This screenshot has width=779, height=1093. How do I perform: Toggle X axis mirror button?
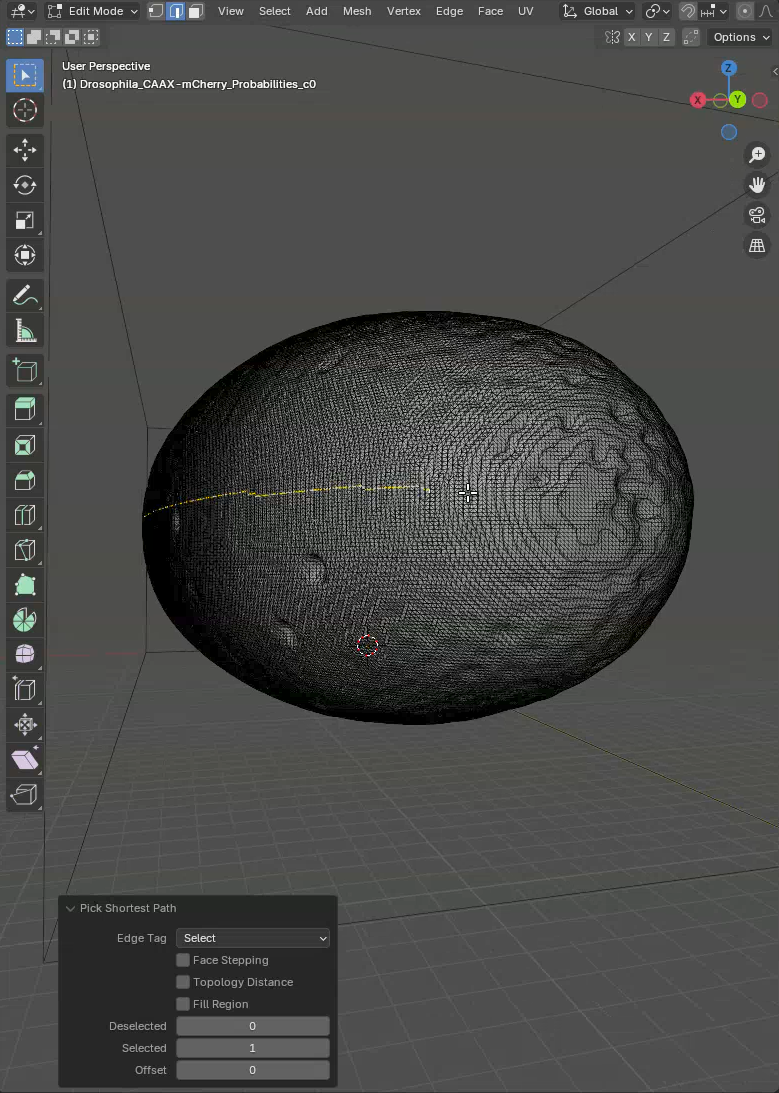tap(631, 37)
